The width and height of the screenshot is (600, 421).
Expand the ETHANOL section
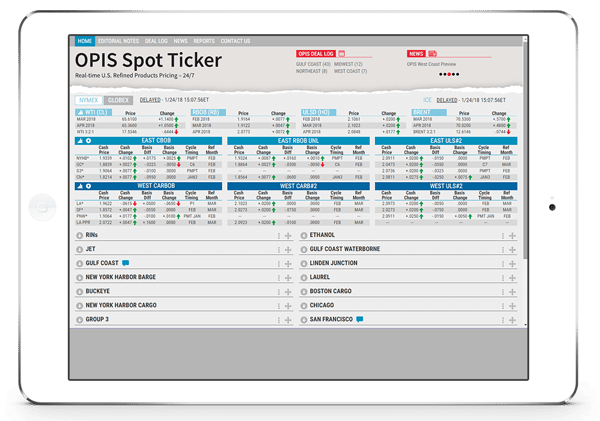(x=304, y=235)
